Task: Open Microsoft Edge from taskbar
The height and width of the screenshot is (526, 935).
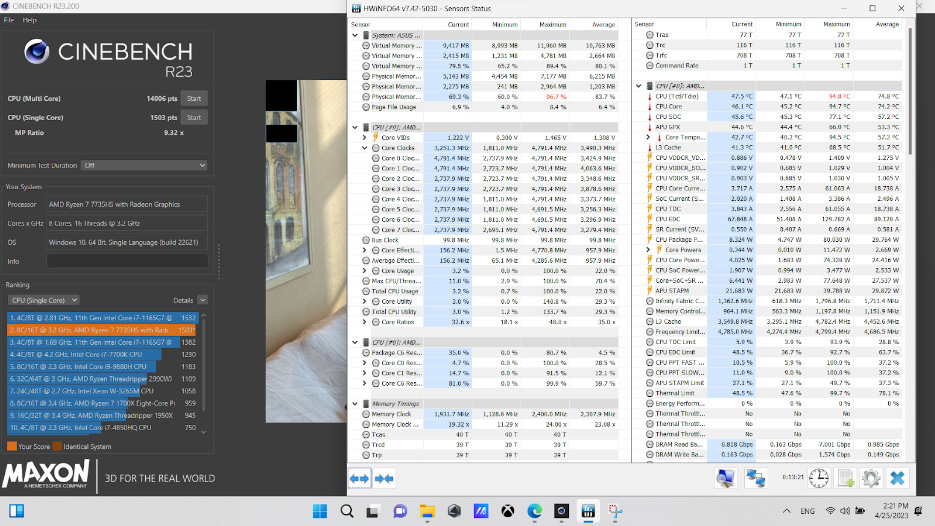Action: 534,511
